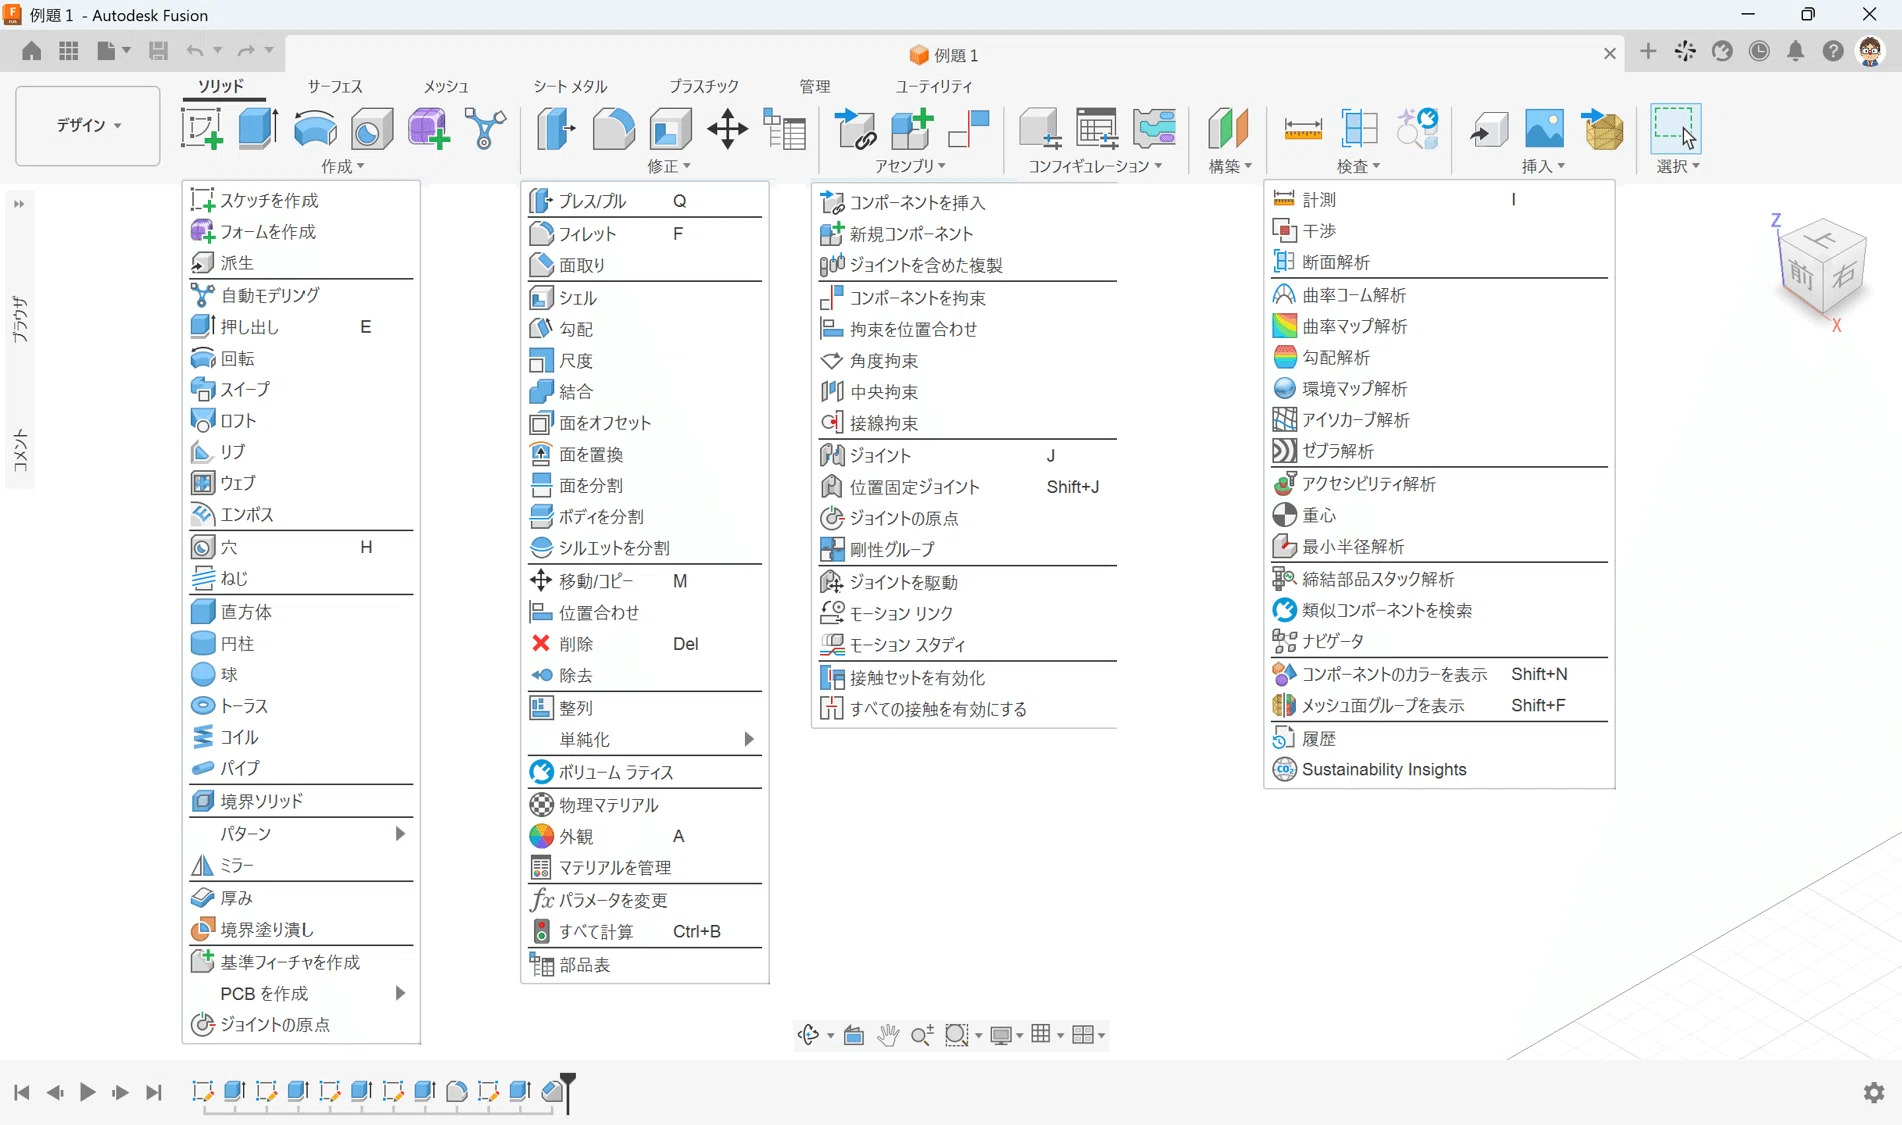
Task: Click the Automated Modeling toolbar icon
Action: pos(485,129)
